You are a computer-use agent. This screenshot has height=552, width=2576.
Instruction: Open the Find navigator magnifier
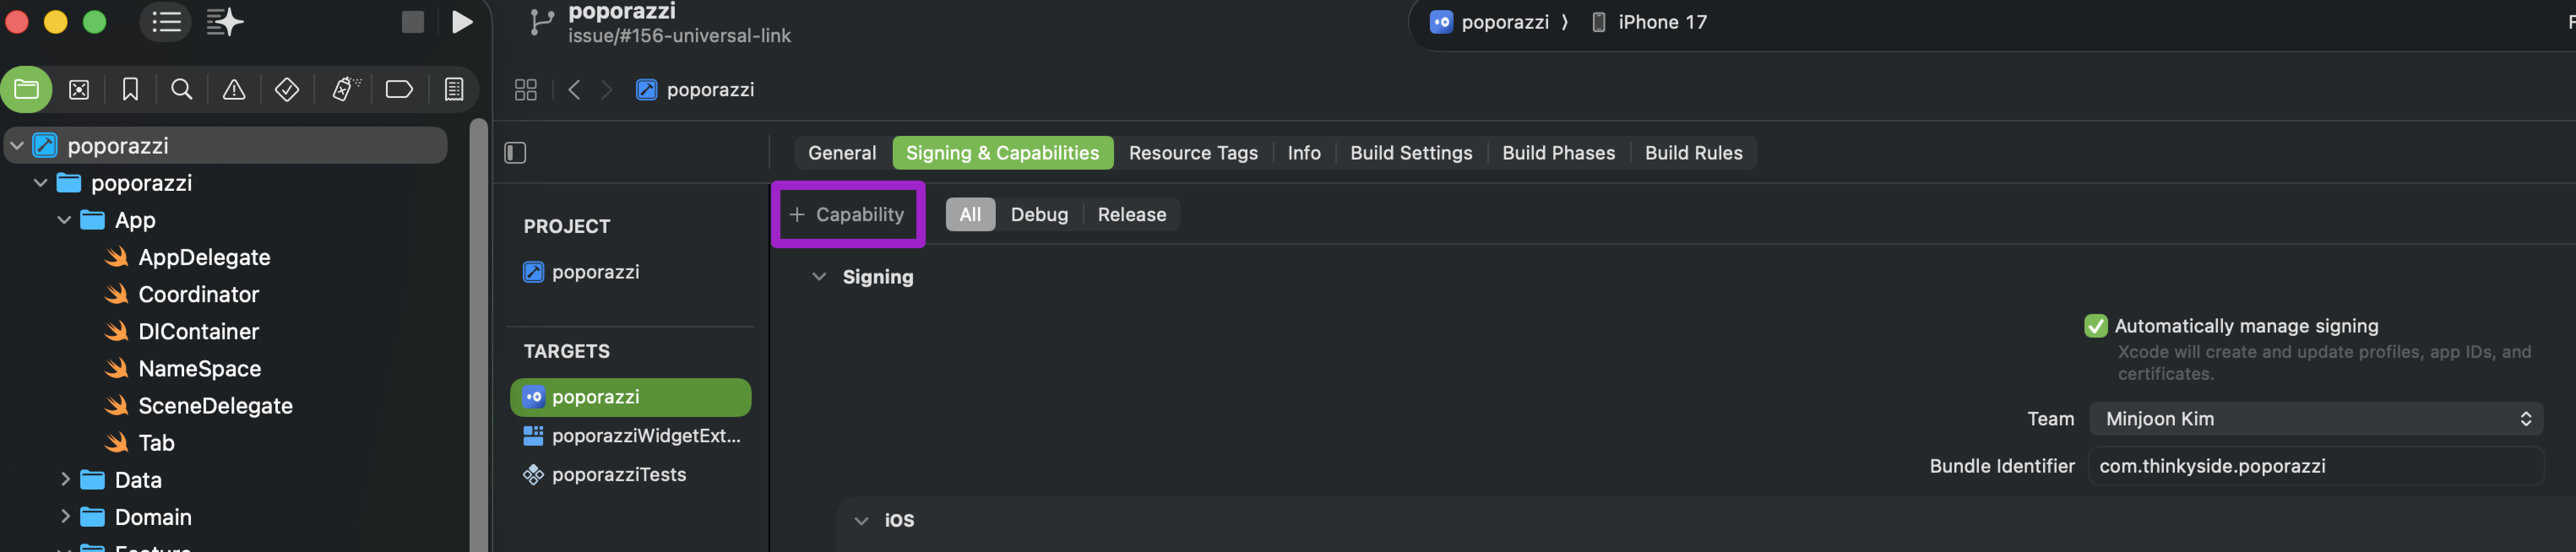[181, 90]
